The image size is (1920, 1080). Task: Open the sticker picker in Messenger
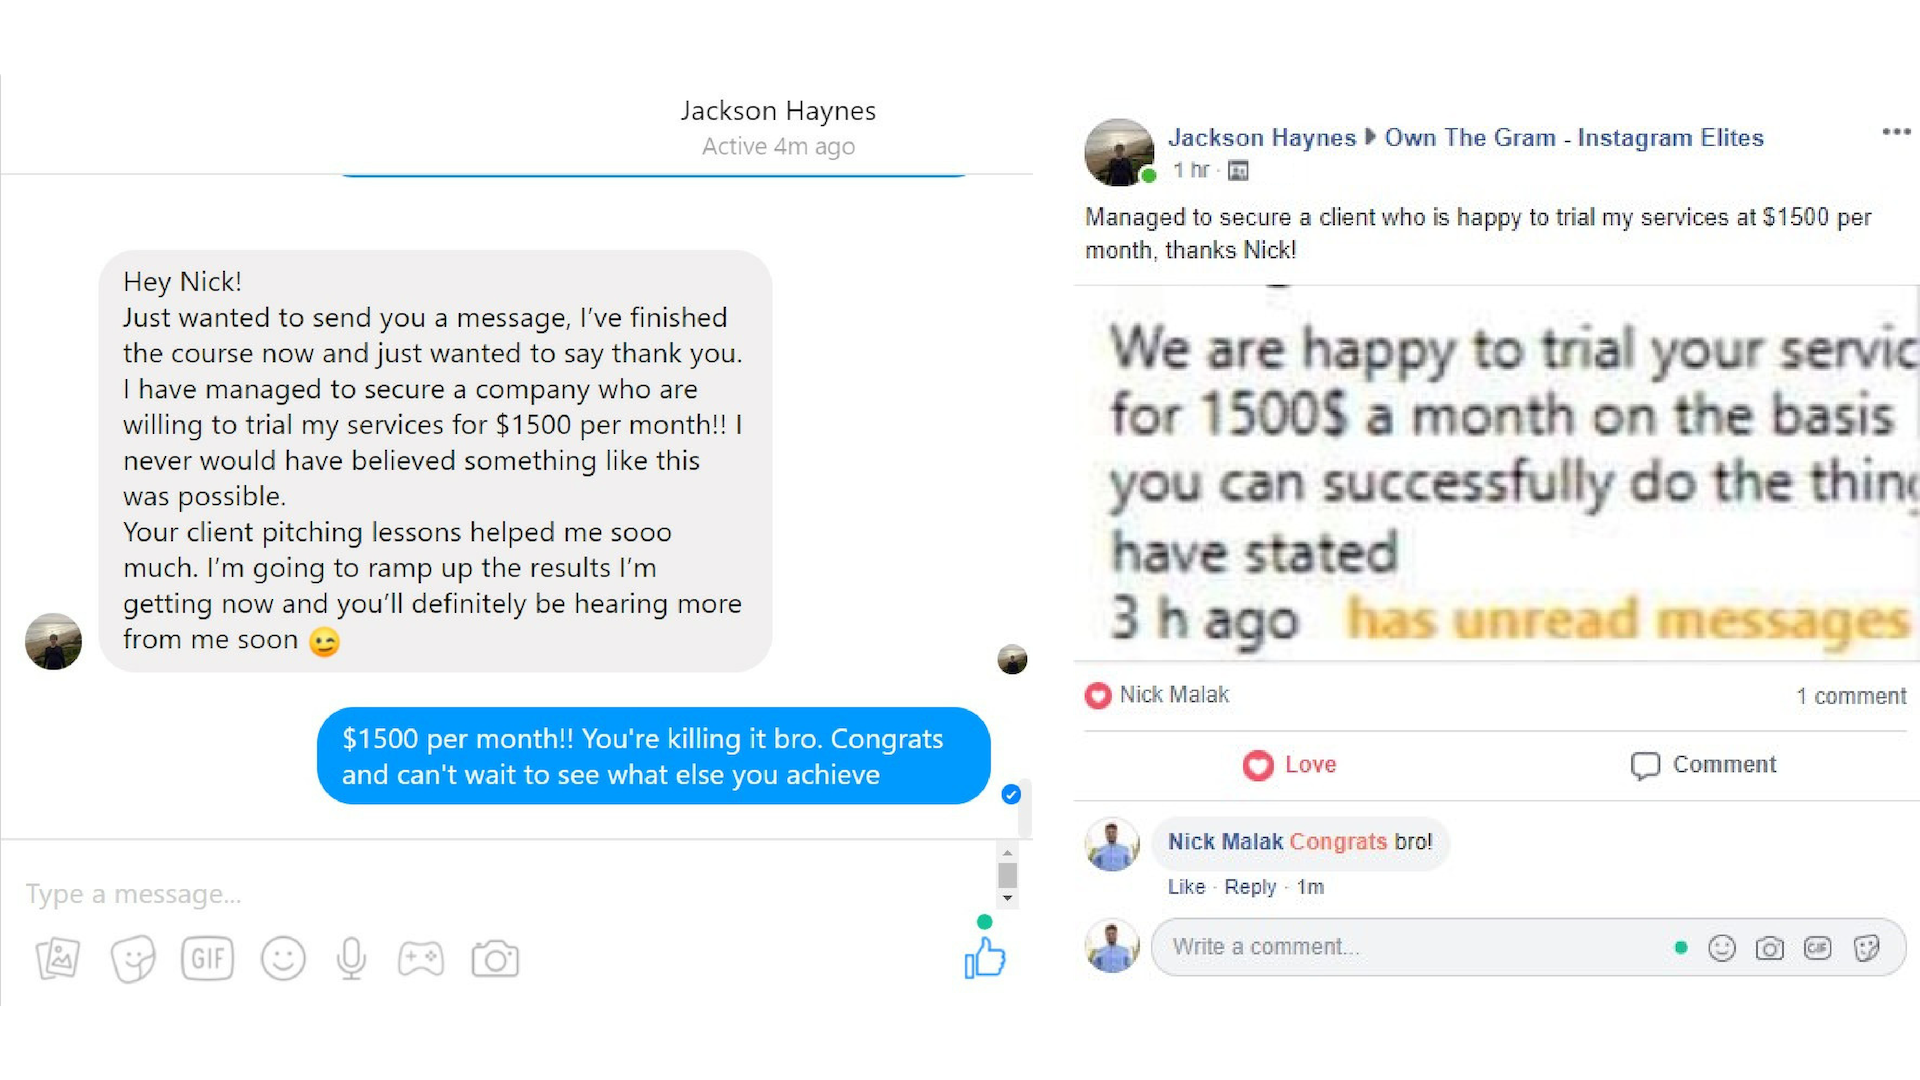click(133, 959)
